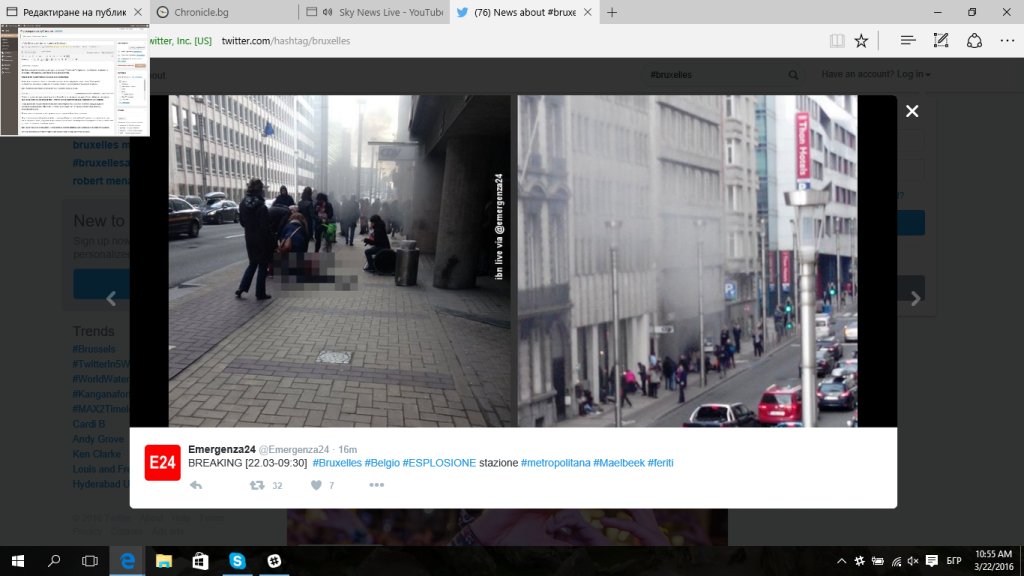The image size is (1024, 576).
Task: Open the Emergenza24 name link
Action: click(221, 449)
